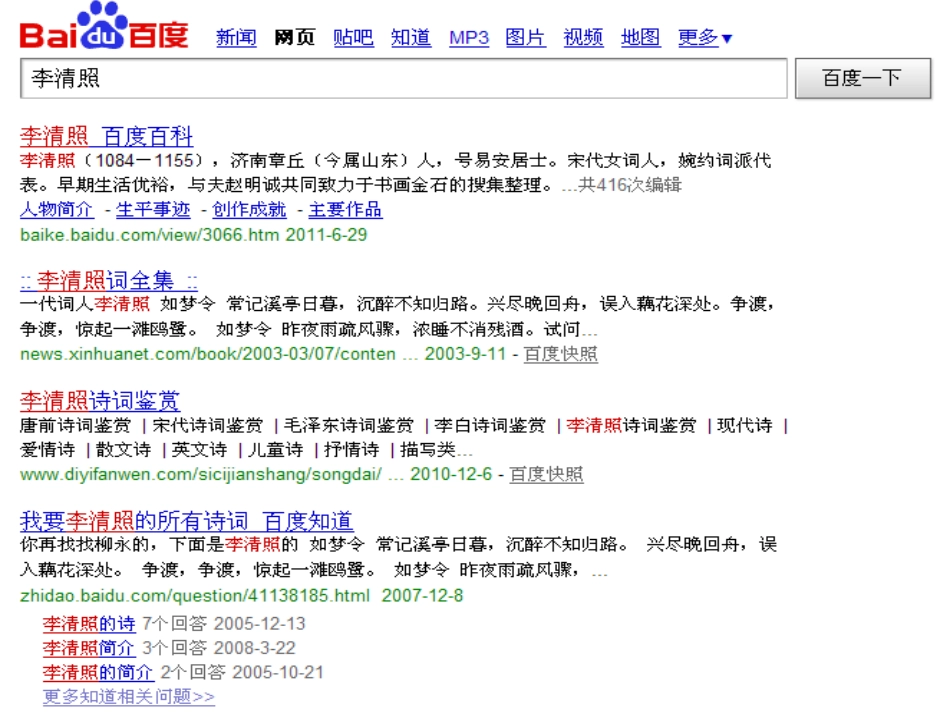
Task: Click the 2个回答 2005-10-21 text
Action: tap(242, 672)
